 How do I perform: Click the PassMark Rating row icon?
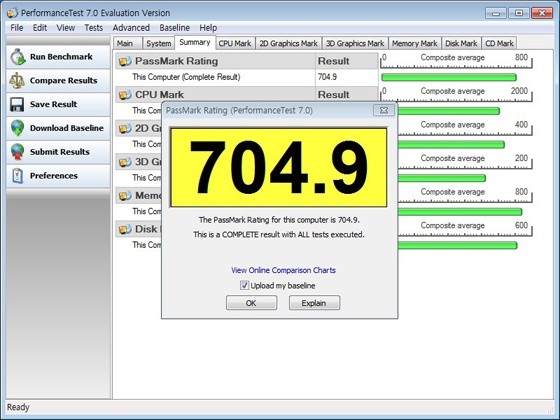pyautogui.click(x=125, y=61)
